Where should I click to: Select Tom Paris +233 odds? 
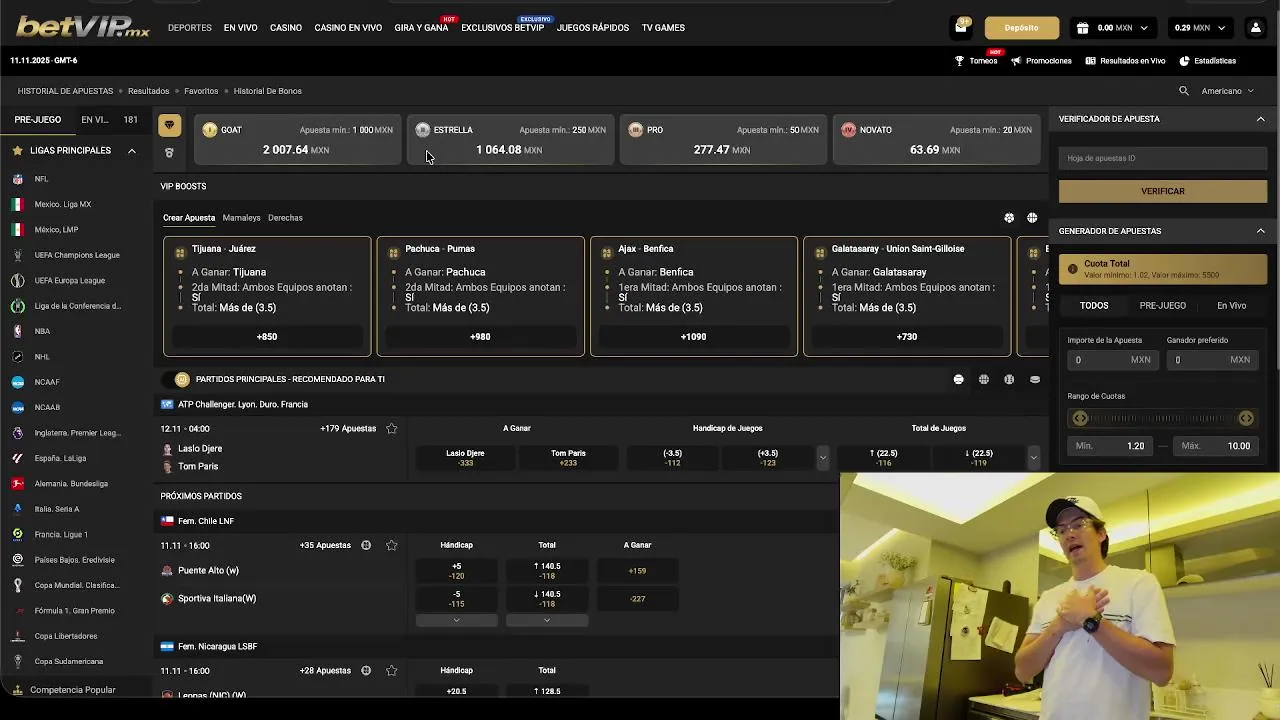[x=568, y=458]
